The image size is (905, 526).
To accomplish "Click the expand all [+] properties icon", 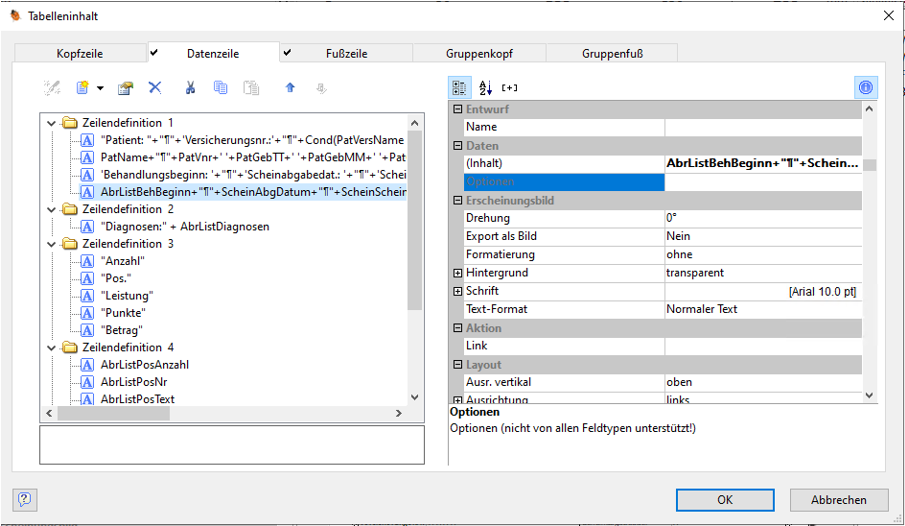I will pyautogui.click(x=509, y=88).
